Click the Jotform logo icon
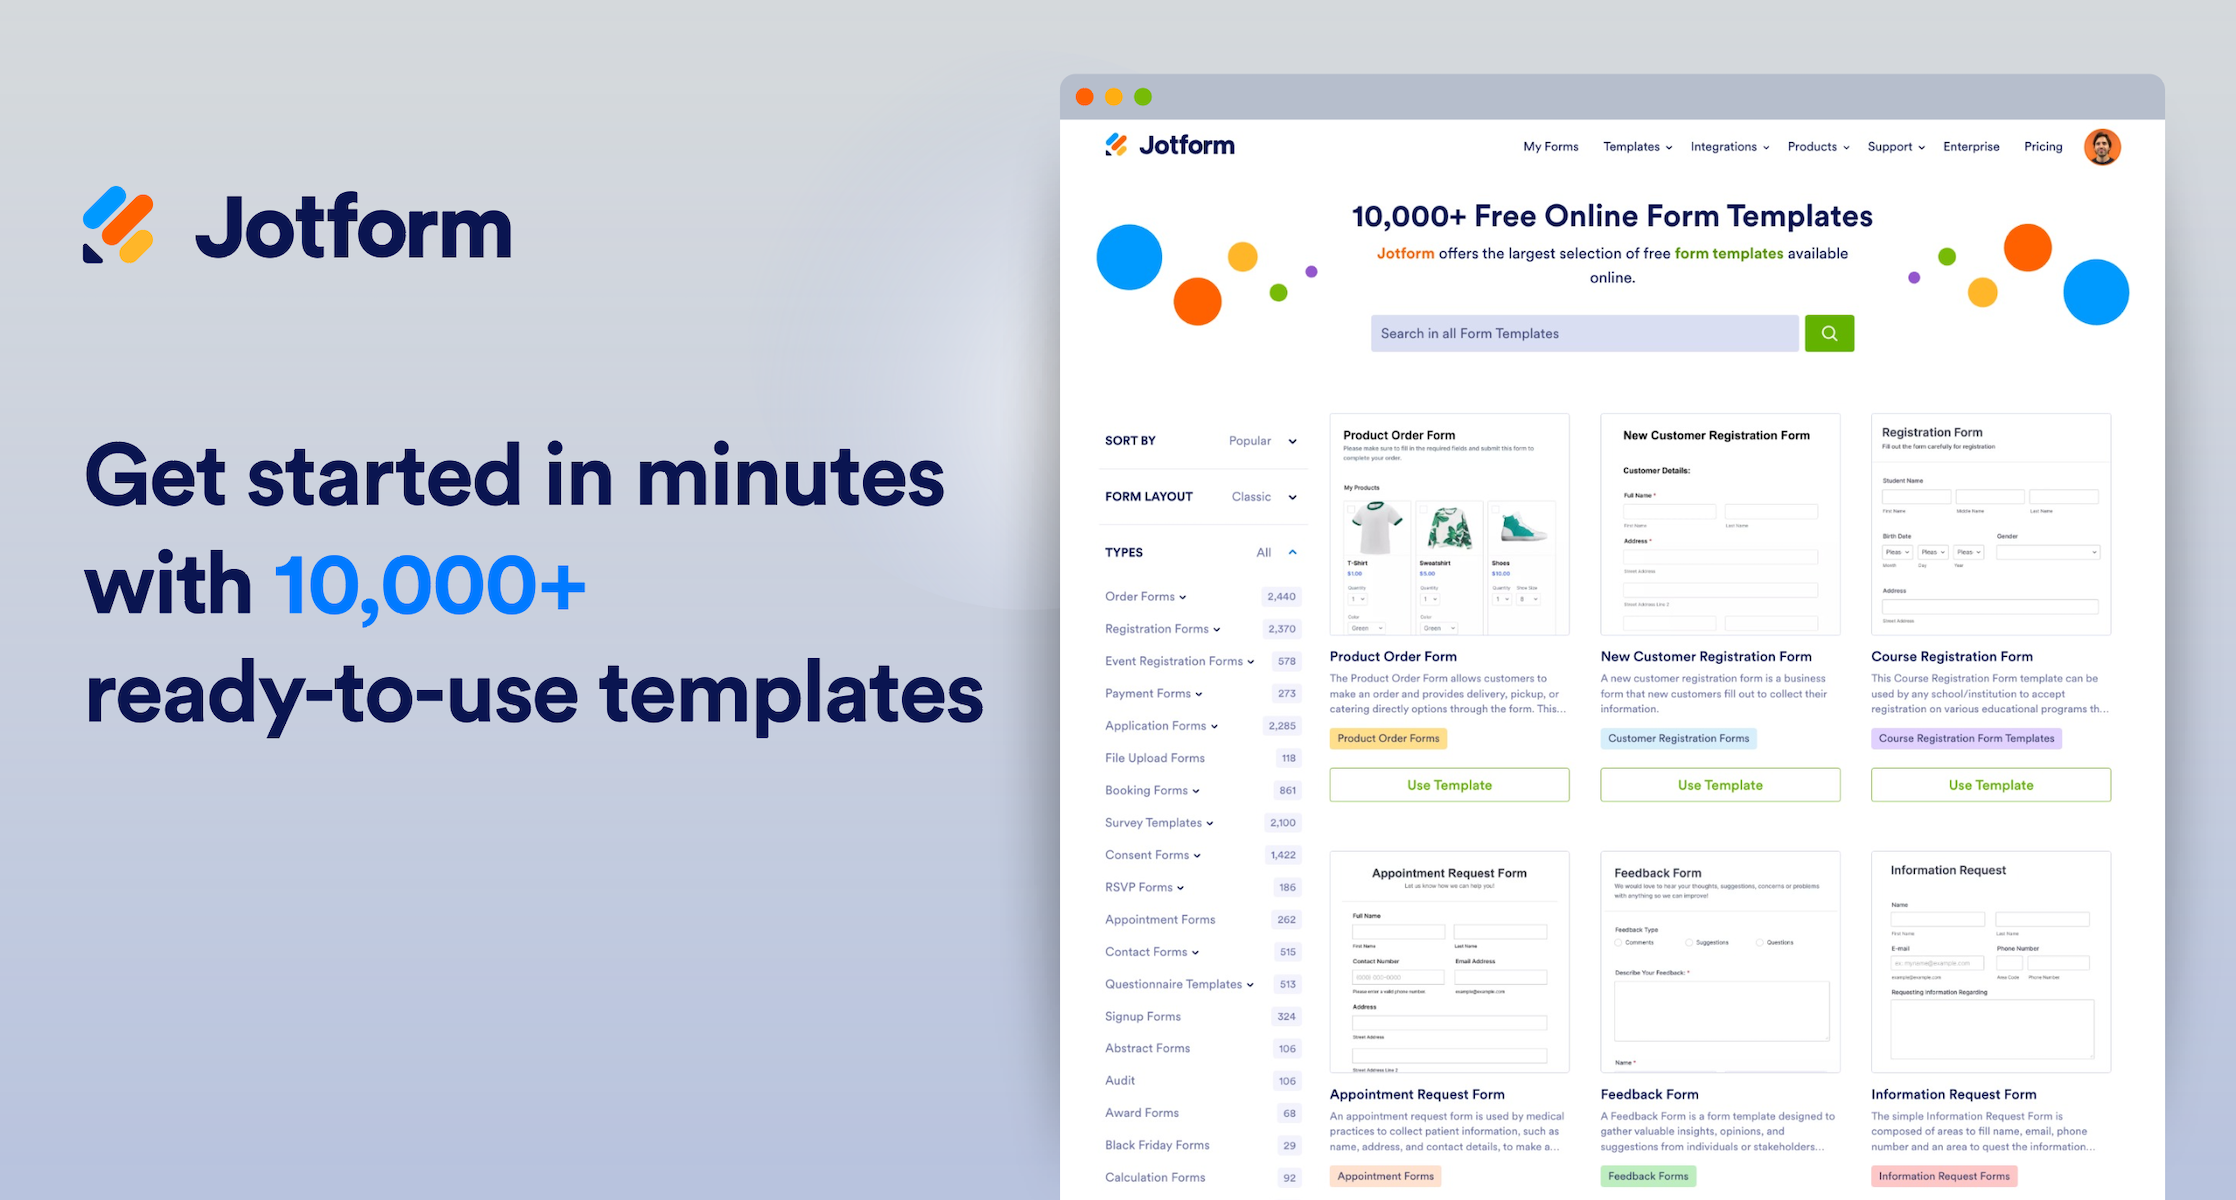 1118,146
